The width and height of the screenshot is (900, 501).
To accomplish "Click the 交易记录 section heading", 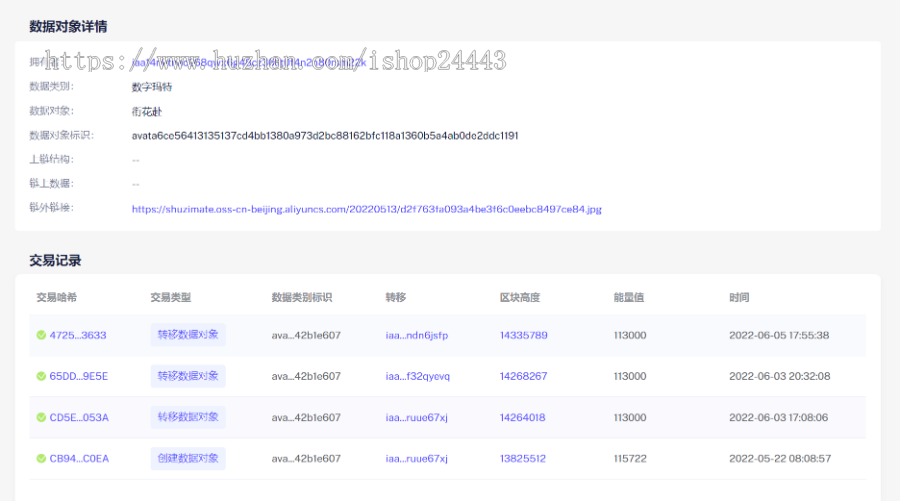I will 55,261.
